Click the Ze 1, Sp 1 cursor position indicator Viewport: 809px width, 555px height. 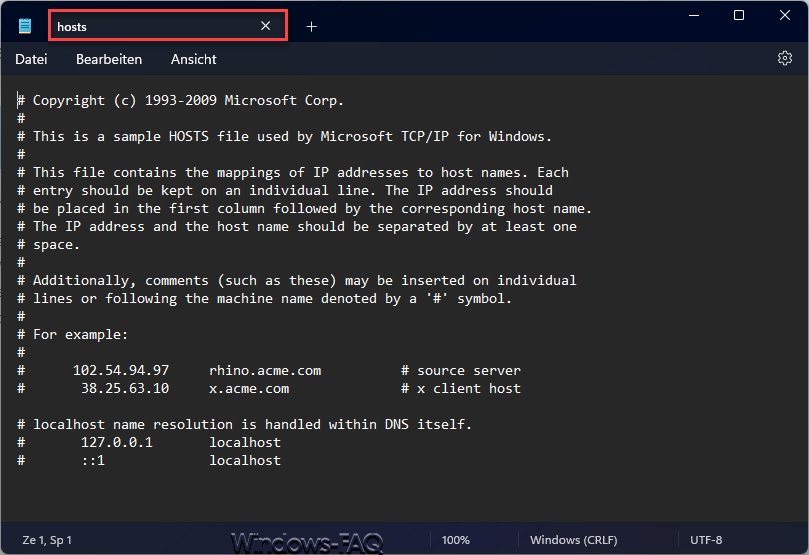(47, 540)
